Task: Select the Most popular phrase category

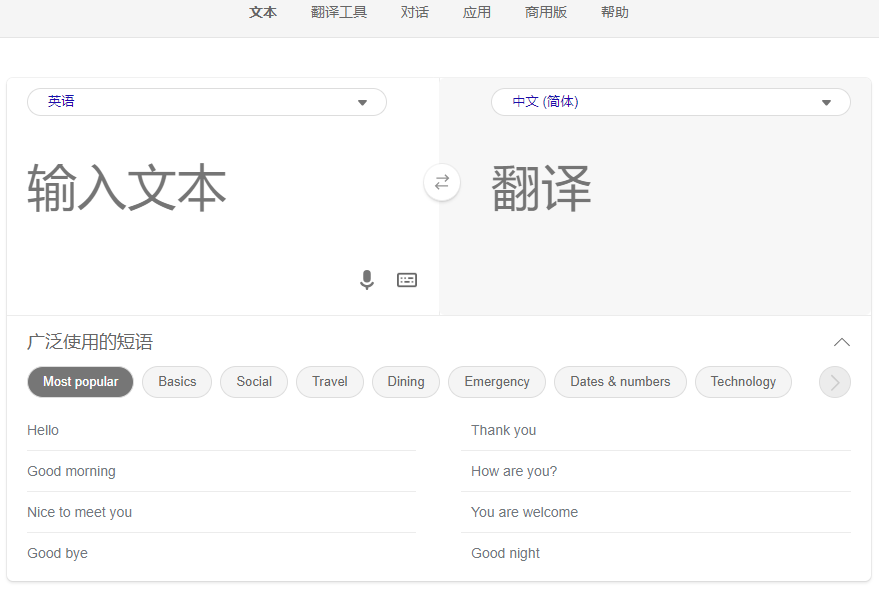Action: pos(80,382)
